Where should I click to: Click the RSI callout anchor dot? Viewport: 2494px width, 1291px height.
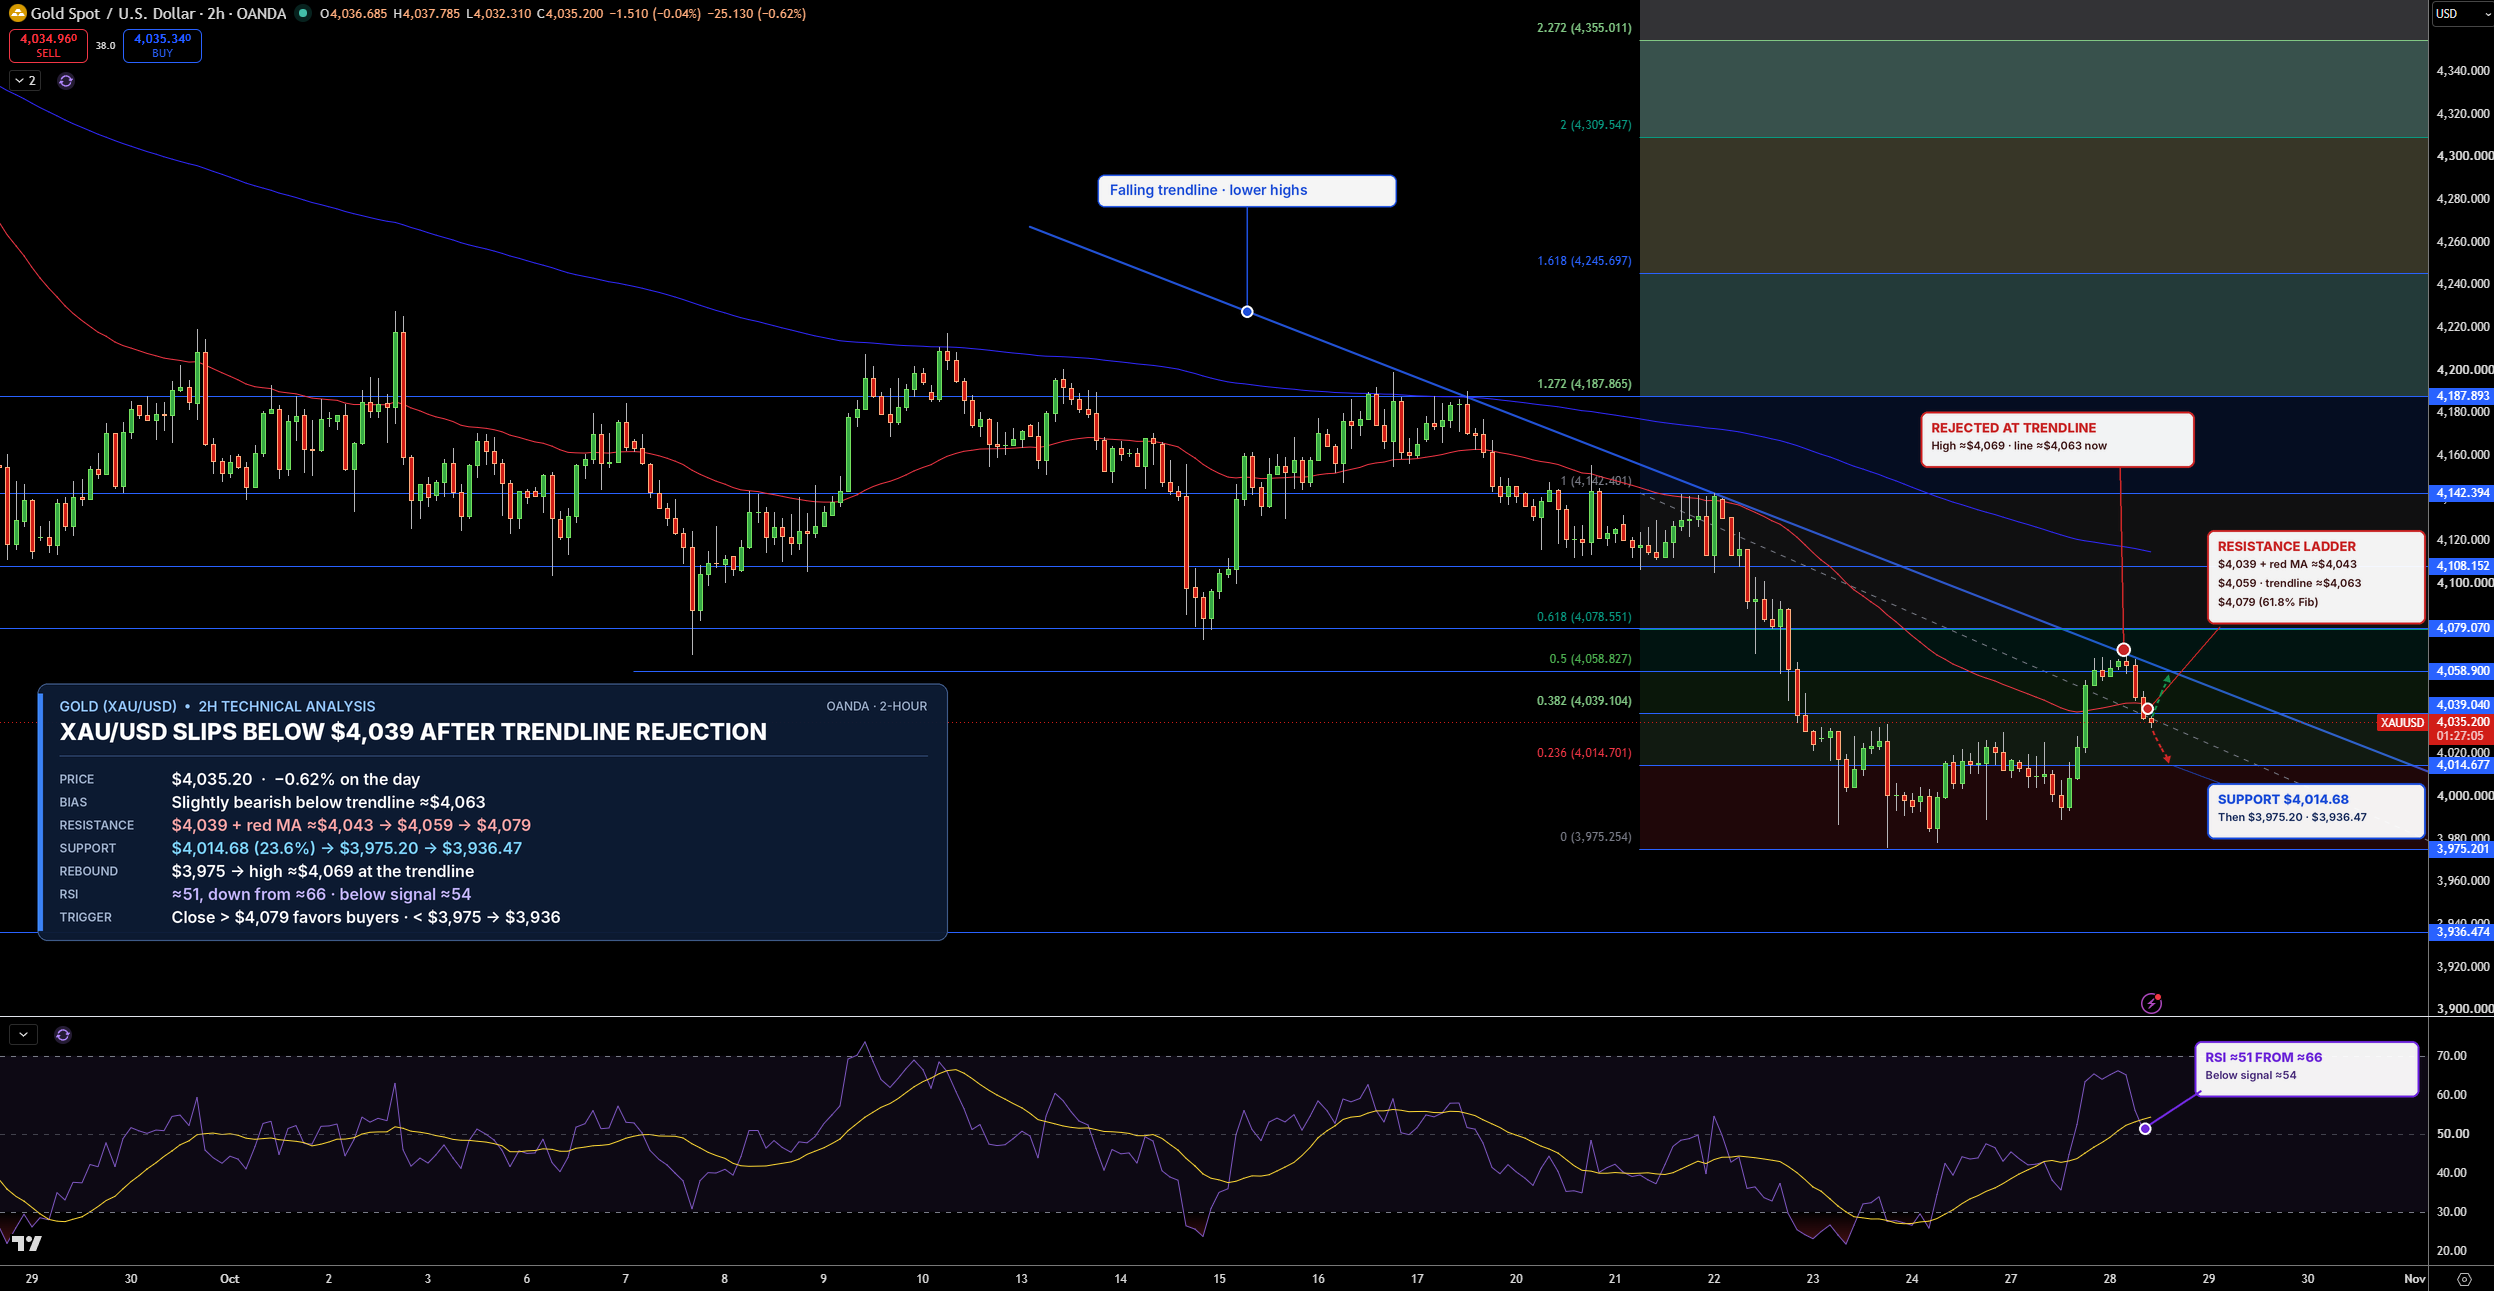2145,1129
